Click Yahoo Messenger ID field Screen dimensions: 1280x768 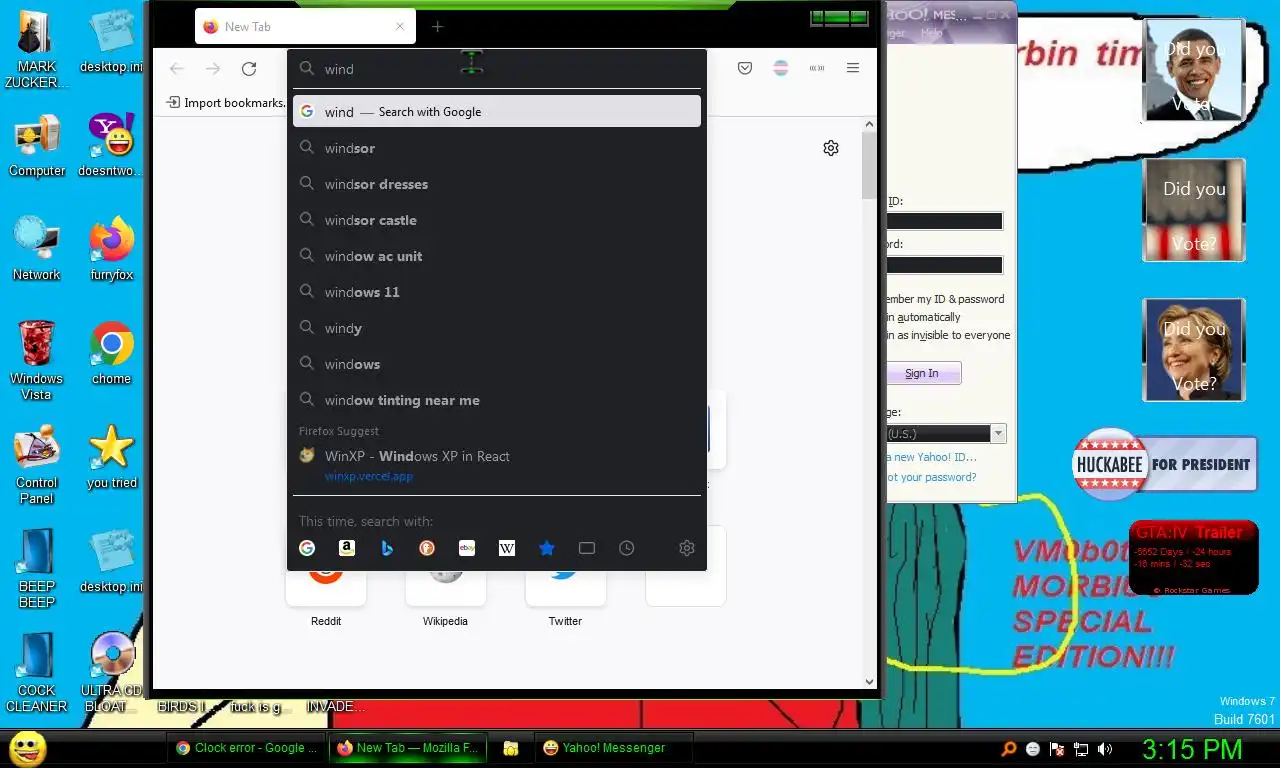click(944, 221)
